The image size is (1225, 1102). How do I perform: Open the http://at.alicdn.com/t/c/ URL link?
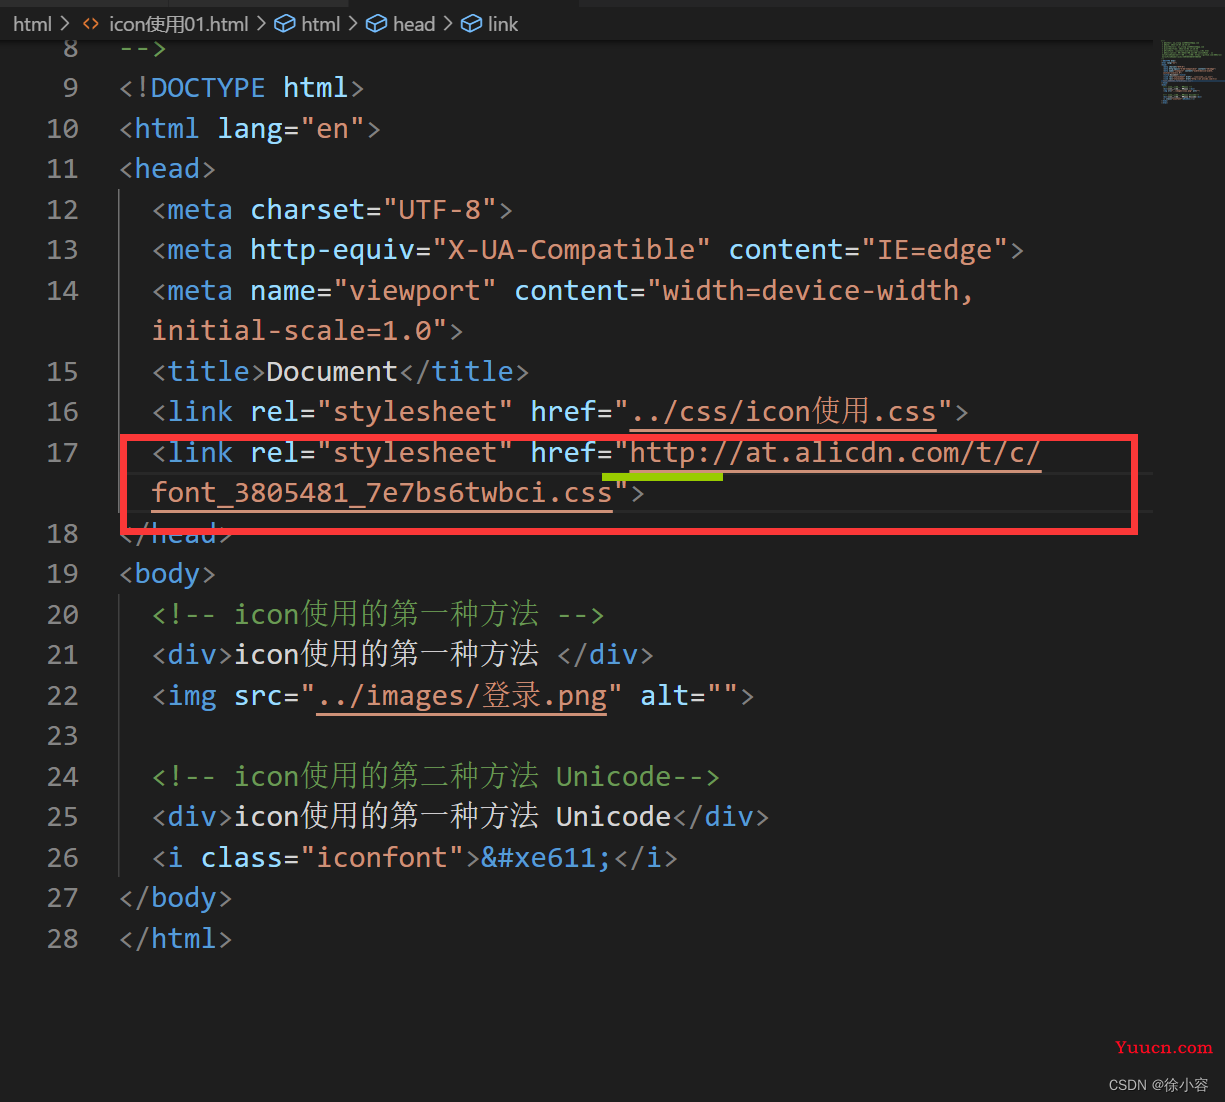coord(835,453)
